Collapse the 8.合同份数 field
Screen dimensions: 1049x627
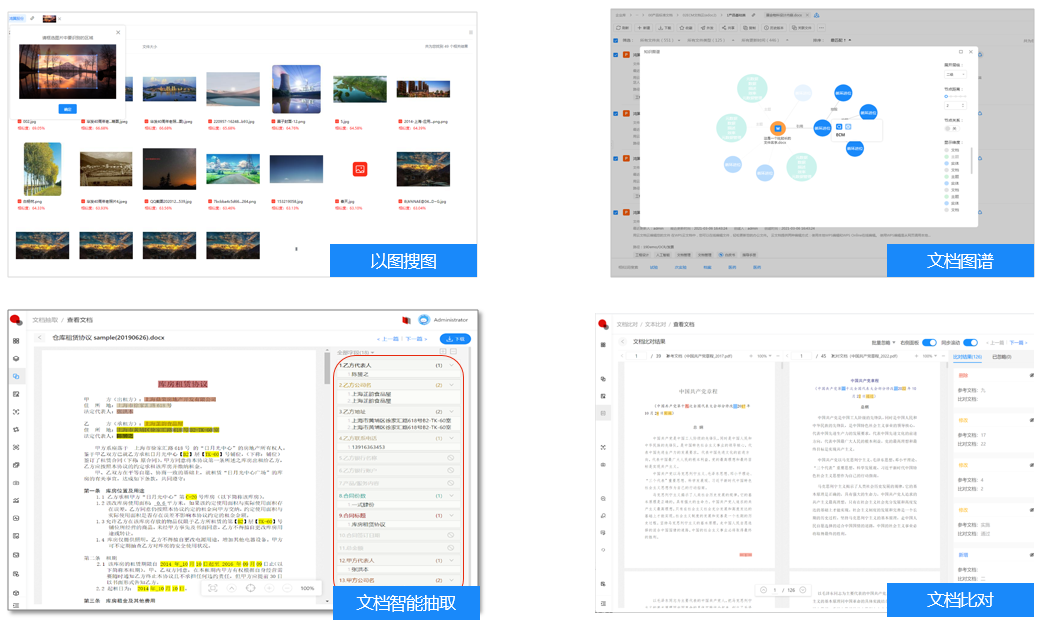point(452,496)
